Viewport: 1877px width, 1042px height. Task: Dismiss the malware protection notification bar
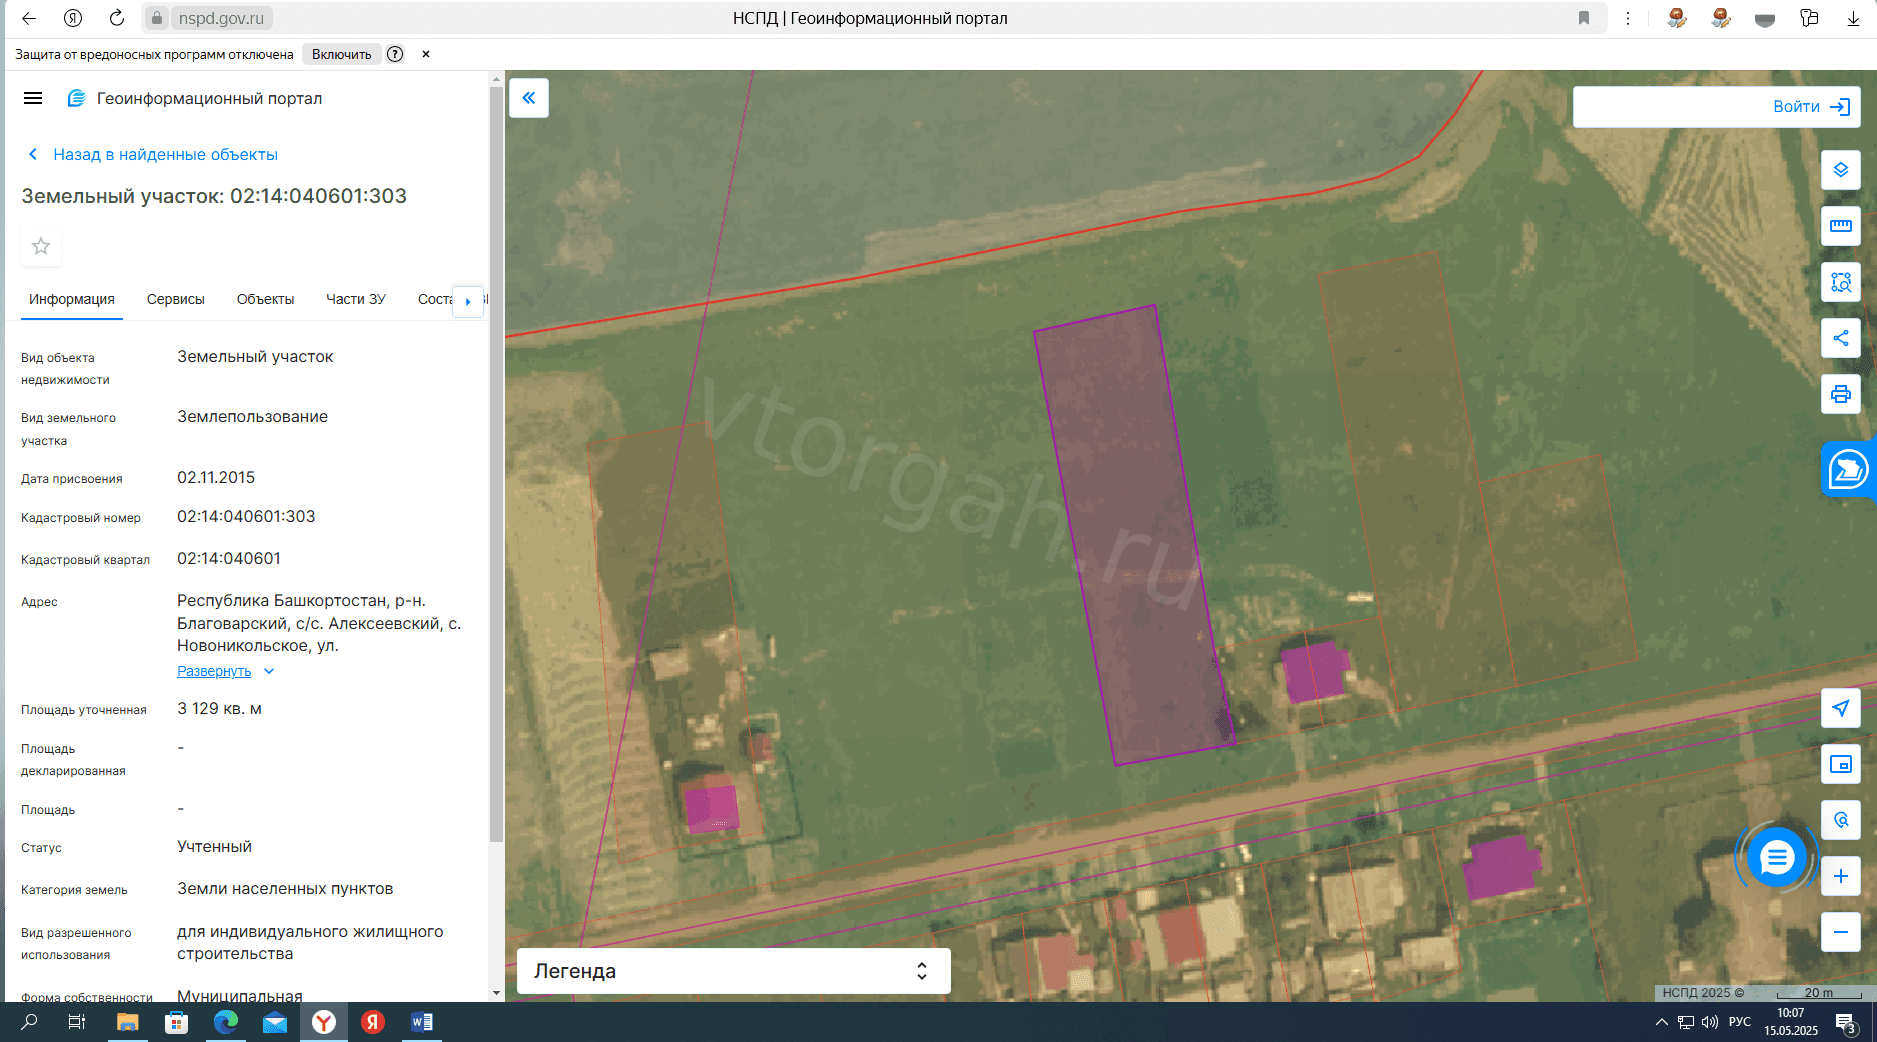pyautogui.click(x=426, y=54)
